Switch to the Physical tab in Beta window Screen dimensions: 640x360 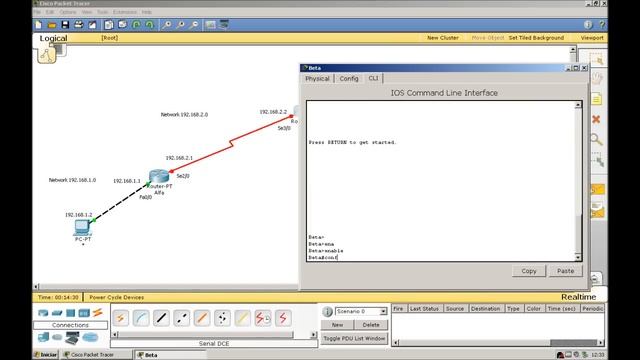[317, 78]
